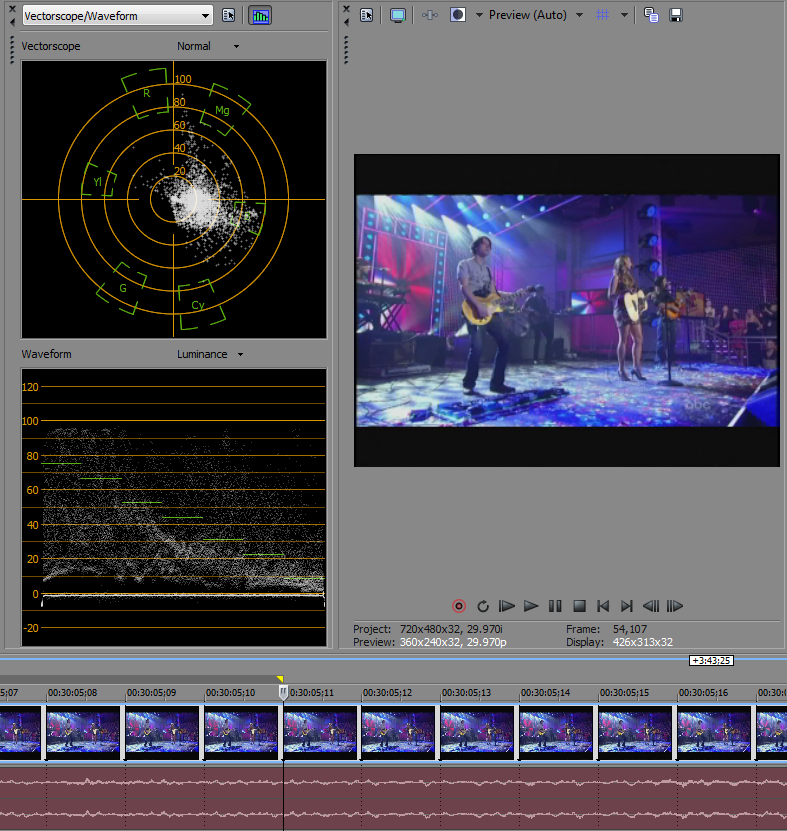Image resolution: width=787 pixels, height=831 pixels.
Task: Open the video scopes settings
Action: tap(229, 15)
